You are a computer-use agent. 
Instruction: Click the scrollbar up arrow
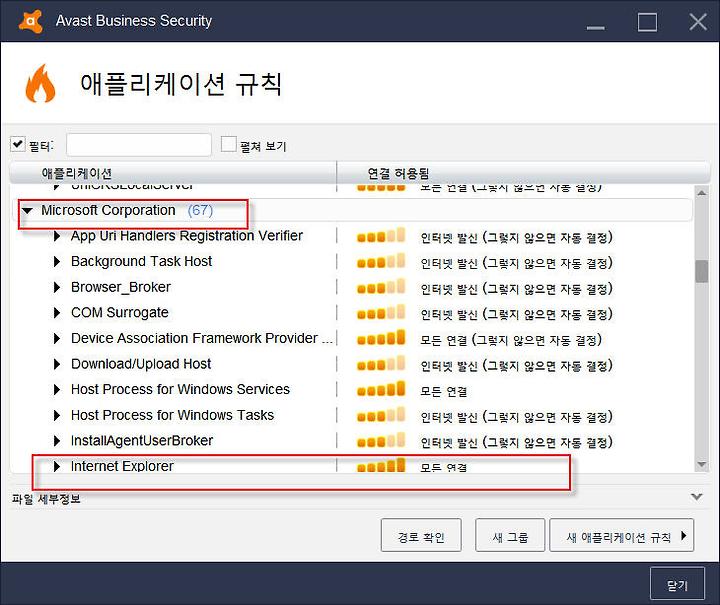click(x=702, y=193)
